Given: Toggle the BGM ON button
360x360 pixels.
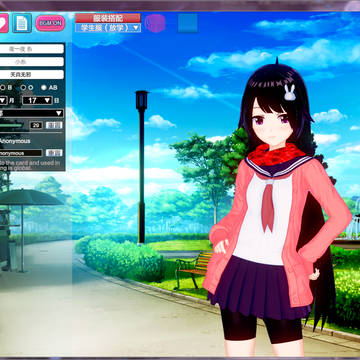Looking at the screenshot, I should [x=50, y=23].
